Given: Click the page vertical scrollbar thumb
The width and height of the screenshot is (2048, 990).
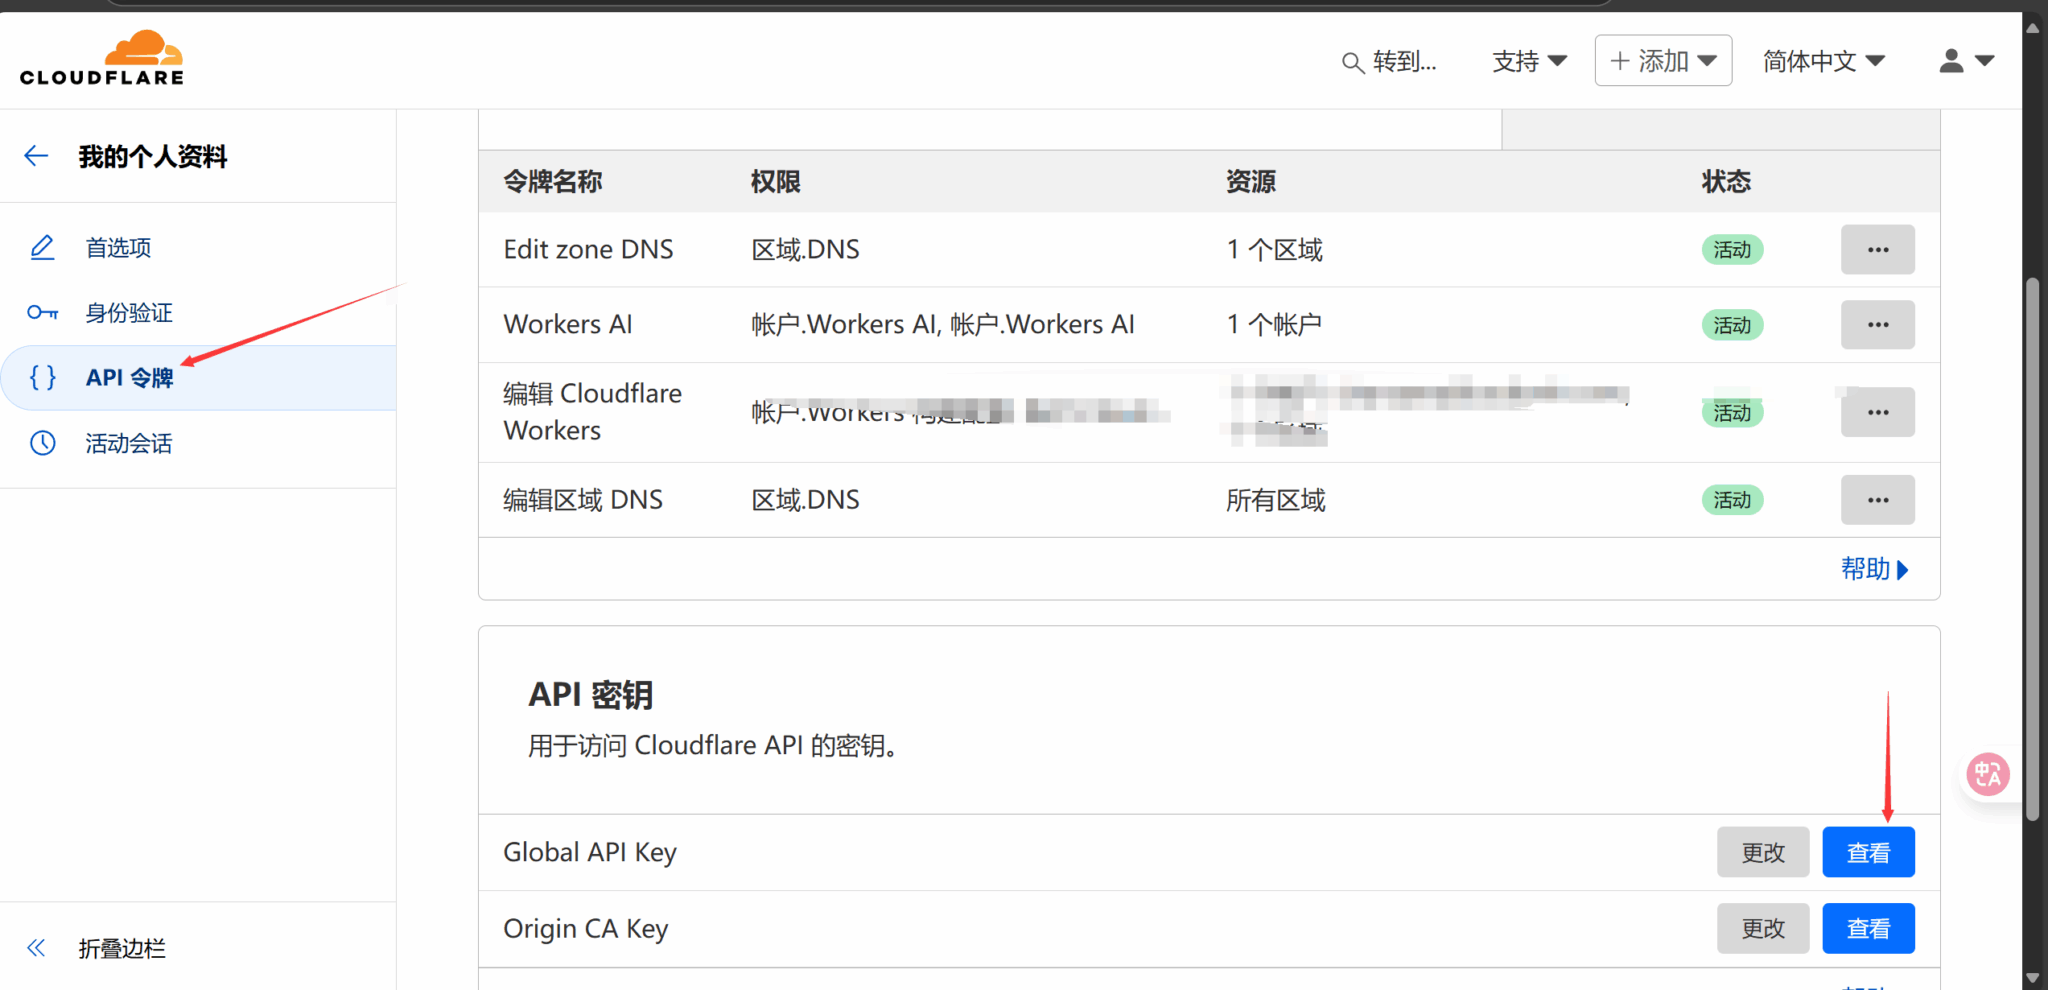Looking at the screenshot, I should pos(2032,548).
